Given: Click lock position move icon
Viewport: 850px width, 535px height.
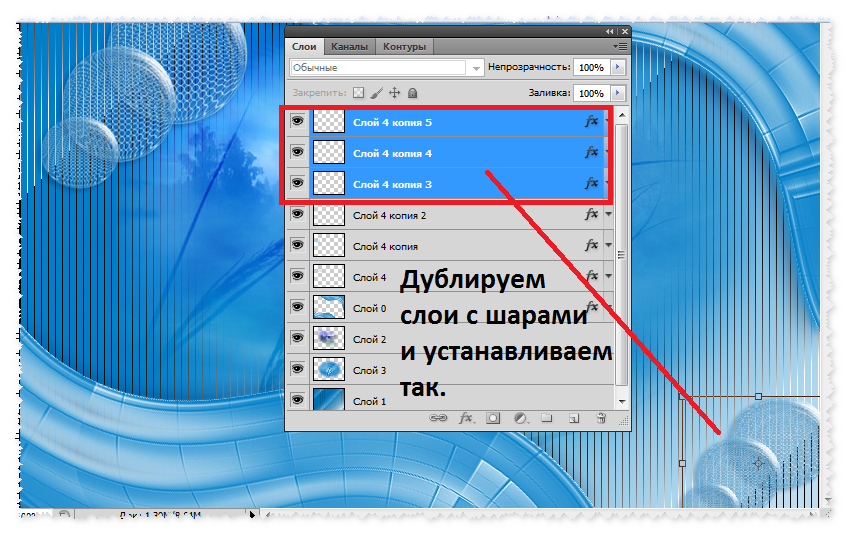Looking at the screenshot, I should click(x=395, y=93).
